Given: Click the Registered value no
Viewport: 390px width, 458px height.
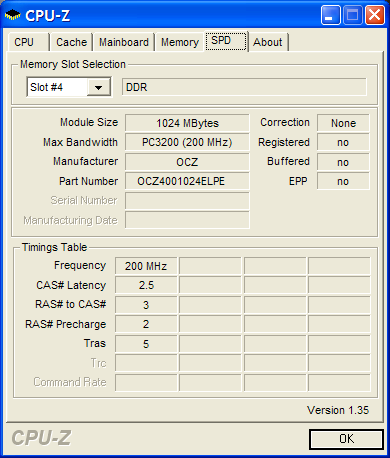Looking at the screenshot, I should tap(343, 142).
